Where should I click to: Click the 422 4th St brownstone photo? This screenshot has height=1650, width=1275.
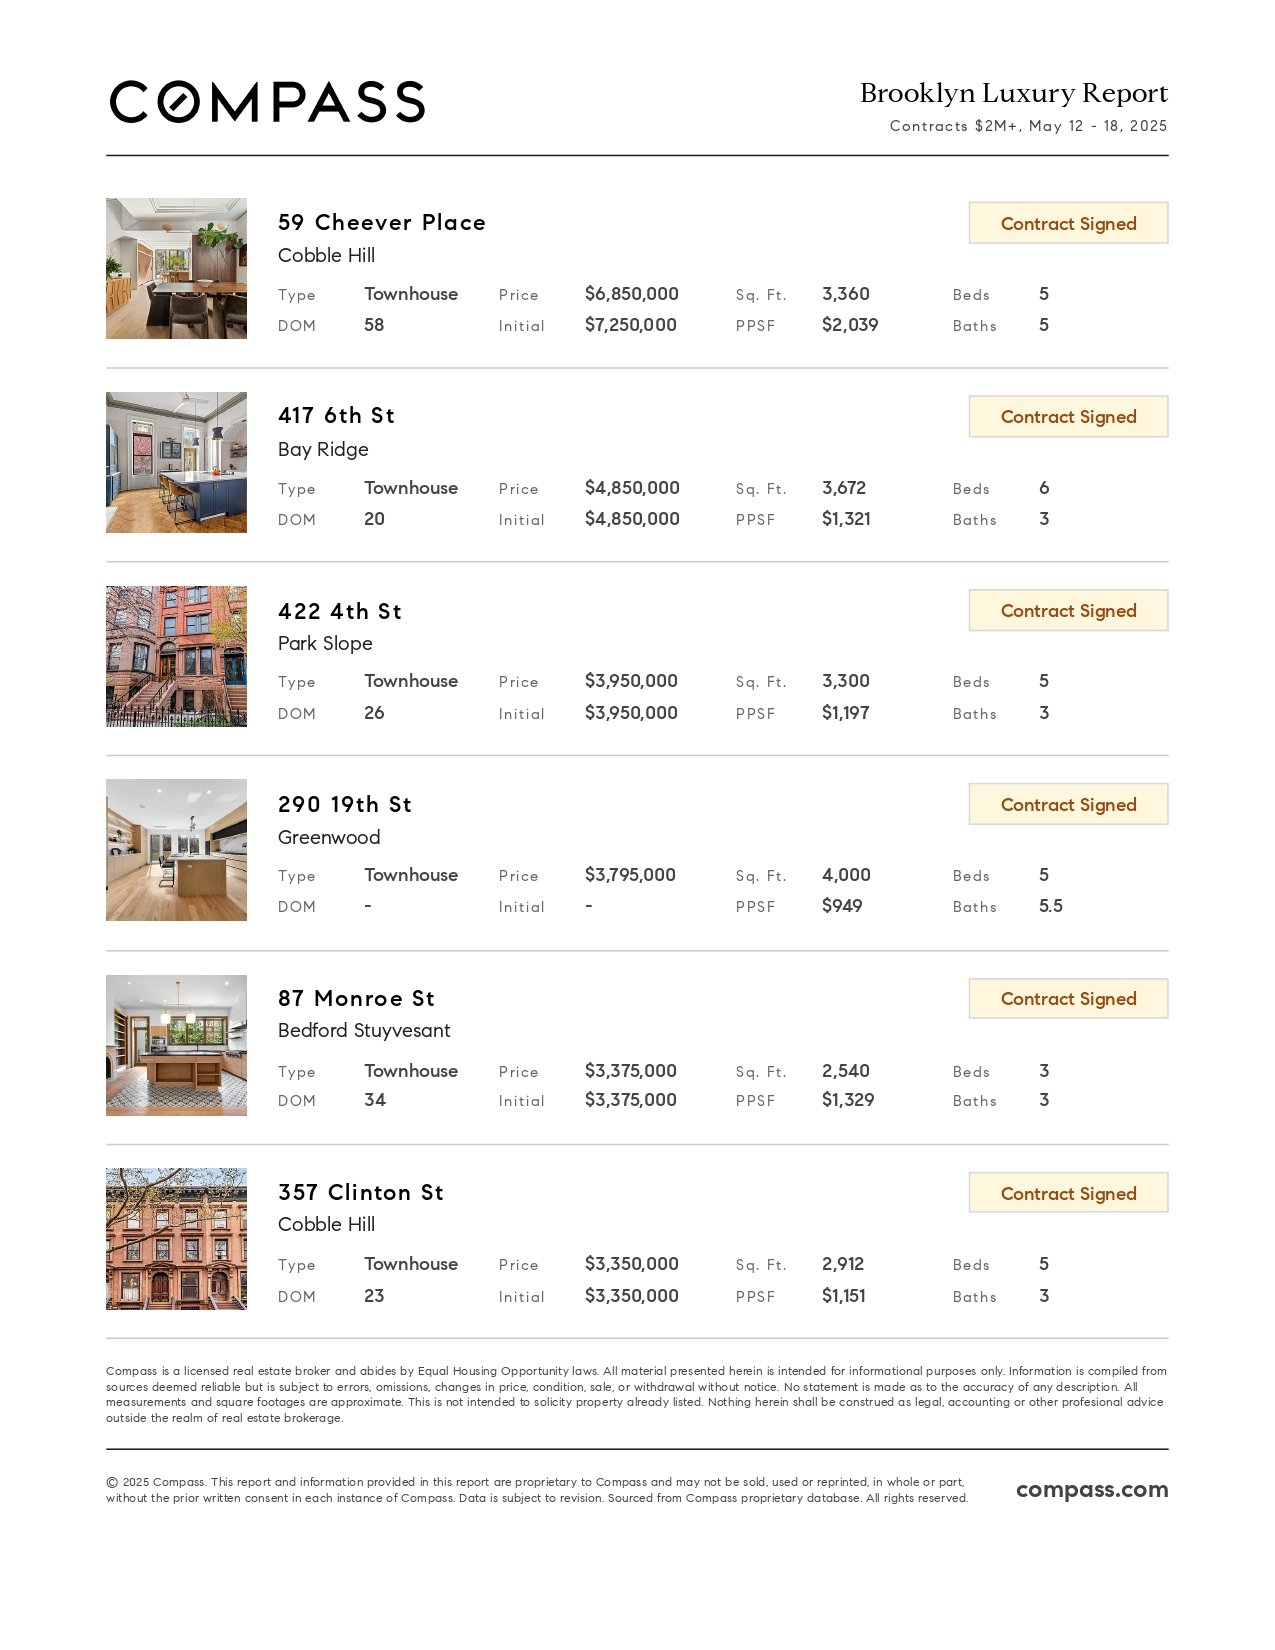(176, 656)
